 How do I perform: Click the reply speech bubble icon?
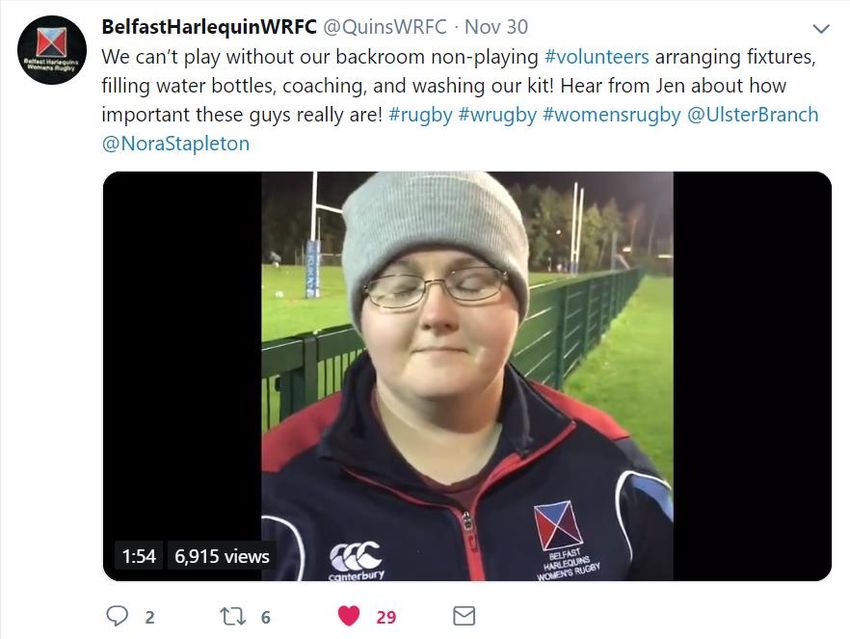click(117, 616)
